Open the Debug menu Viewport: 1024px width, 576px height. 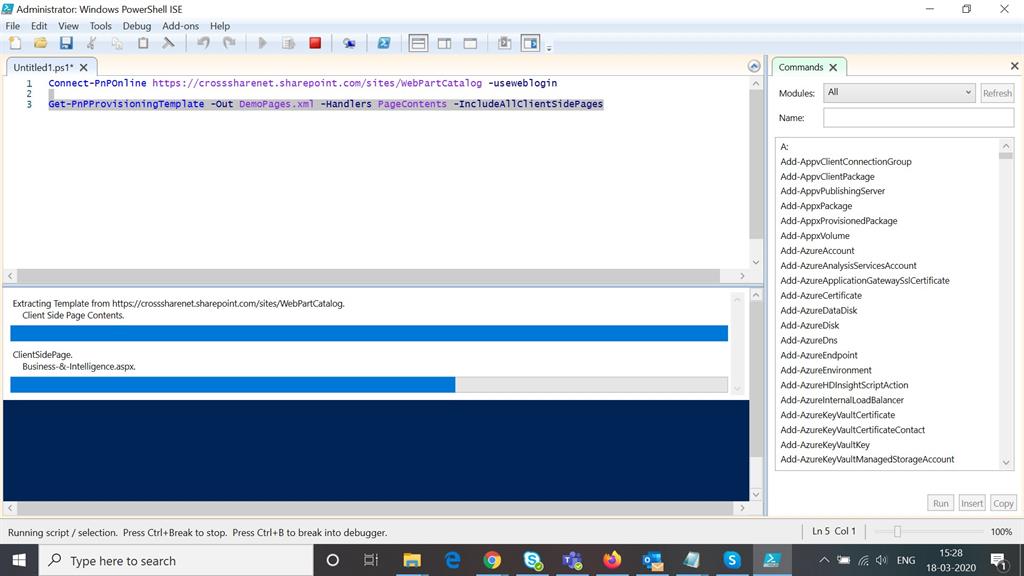136,26
